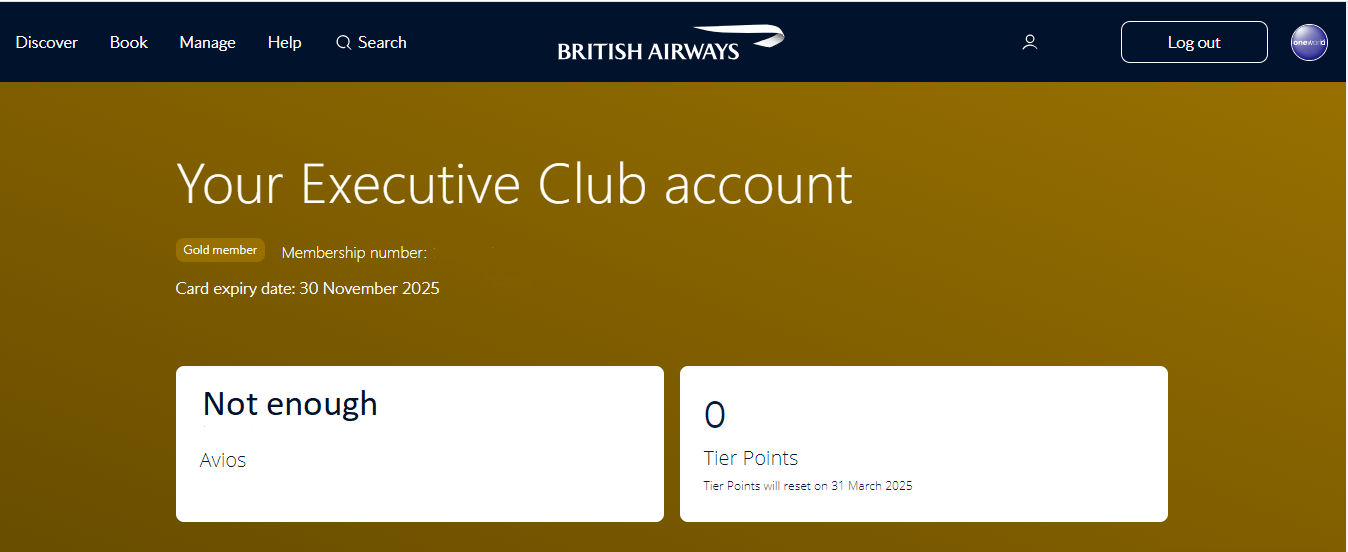This screenshot has width=1348, height=552.
Task: Click the Tier Points value of 0
Action: (715, 414)
